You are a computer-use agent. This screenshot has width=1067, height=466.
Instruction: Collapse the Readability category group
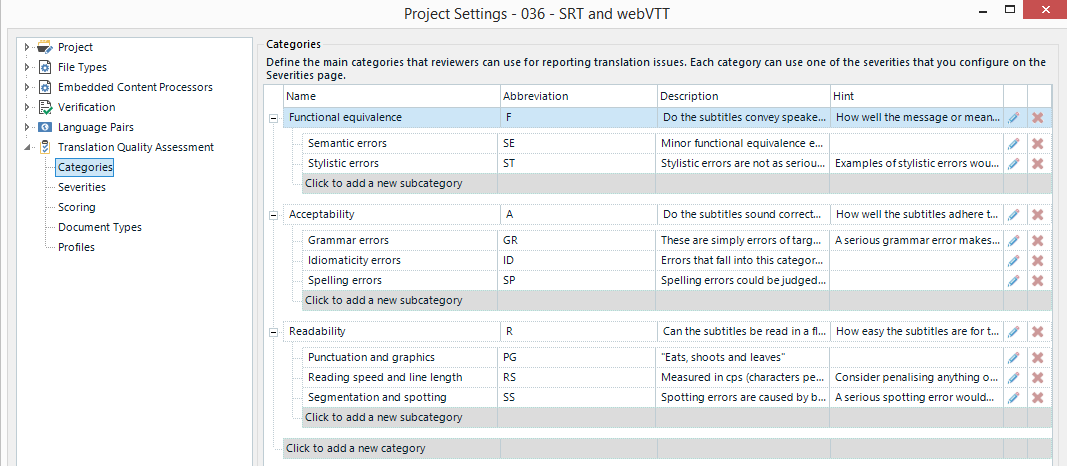pyautogui.click(x=274, y=332)
